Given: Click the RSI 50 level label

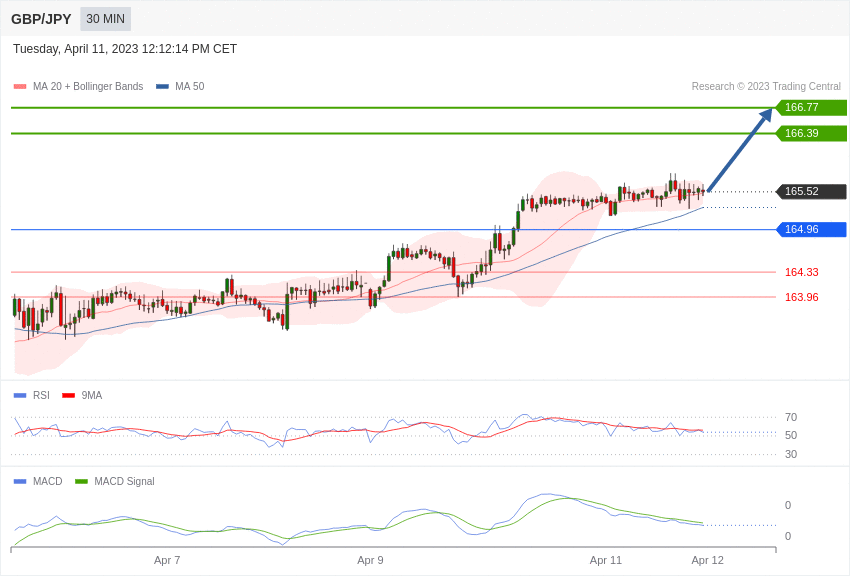Looking at the screenshot, I should point(791,435).
